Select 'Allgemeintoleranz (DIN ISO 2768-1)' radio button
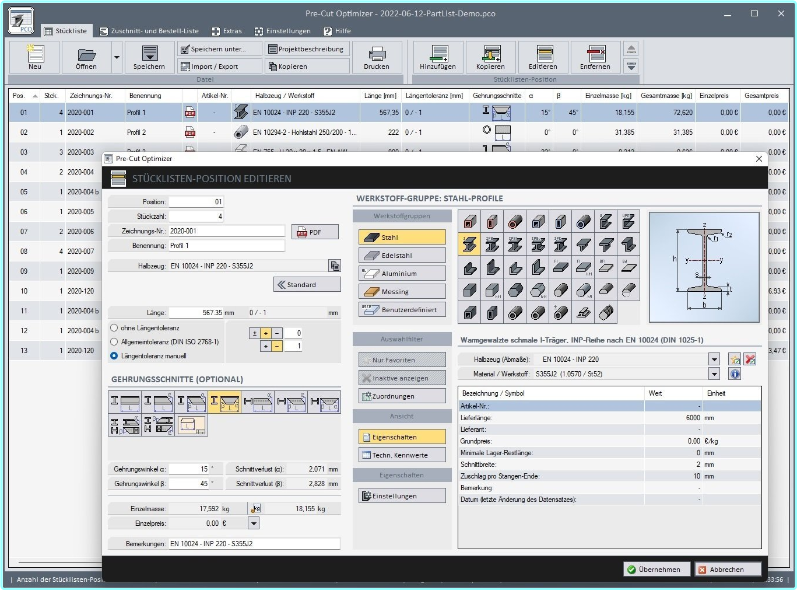This screenshot has height=590, width=797. (x=114, y=342)
